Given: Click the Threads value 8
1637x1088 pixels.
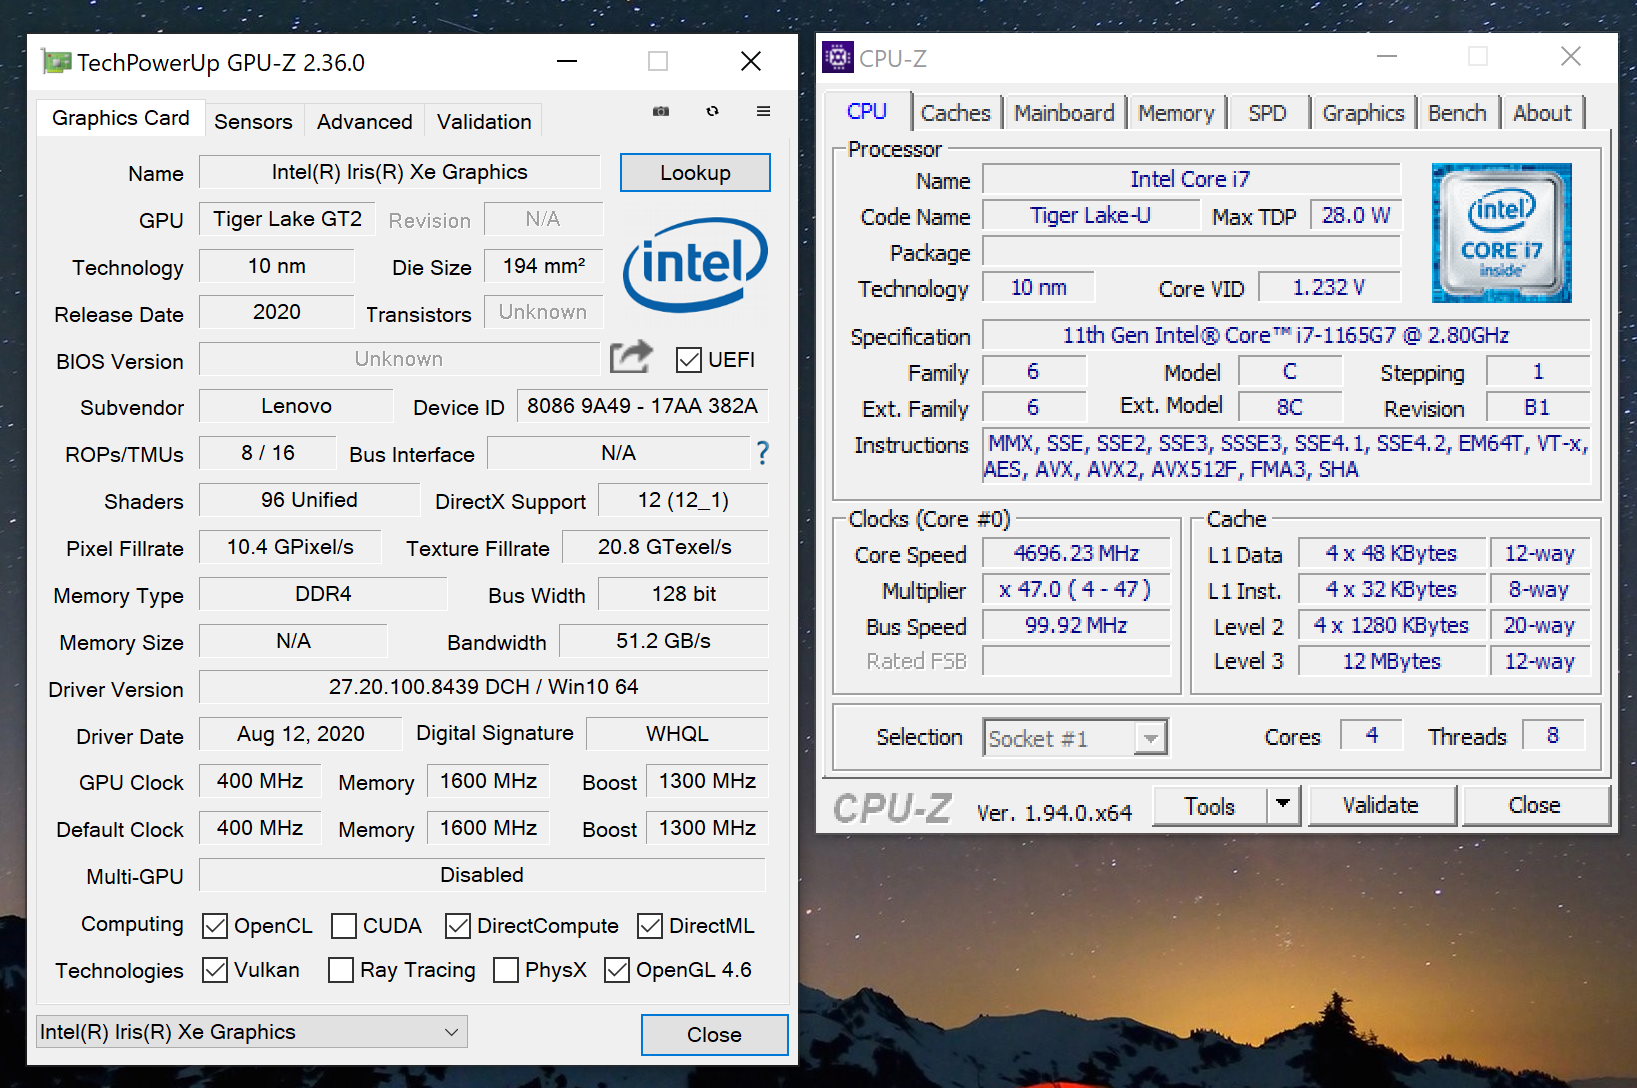Looking at the screenshot, I should pos(1552,735).
